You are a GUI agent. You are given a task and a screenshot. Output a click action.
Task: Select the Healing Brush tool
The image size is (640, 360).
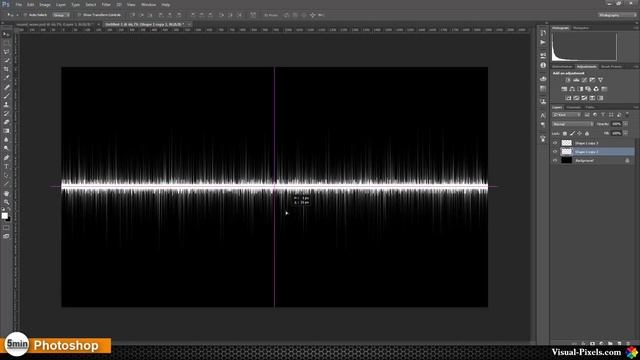[x=6, y=87]
